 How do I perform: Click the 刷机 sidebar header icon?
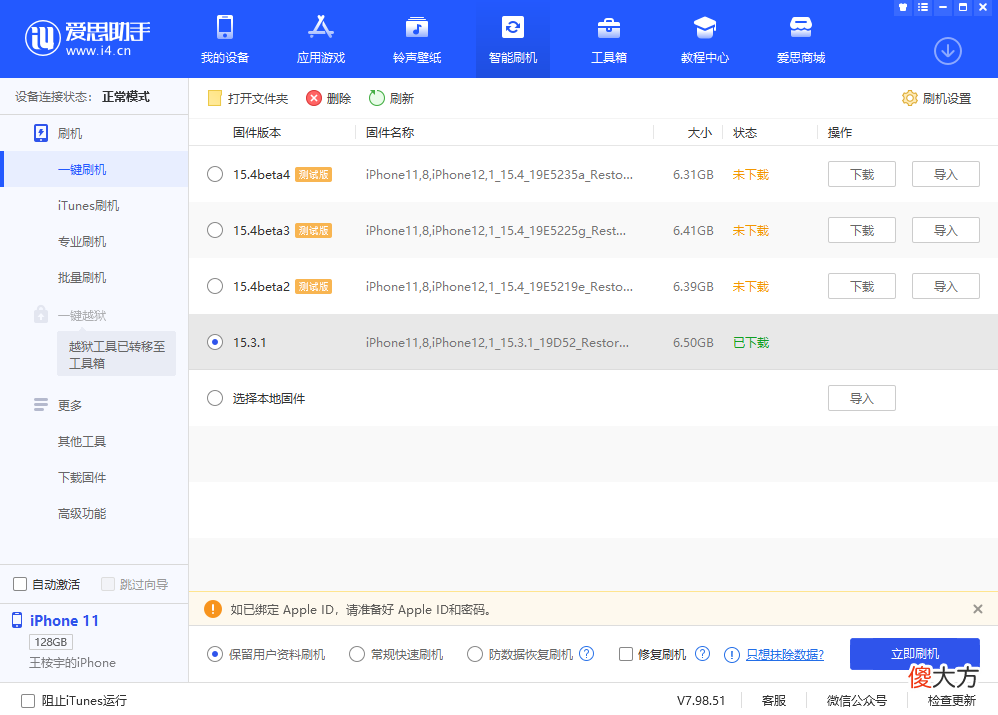tap(41, 133)
